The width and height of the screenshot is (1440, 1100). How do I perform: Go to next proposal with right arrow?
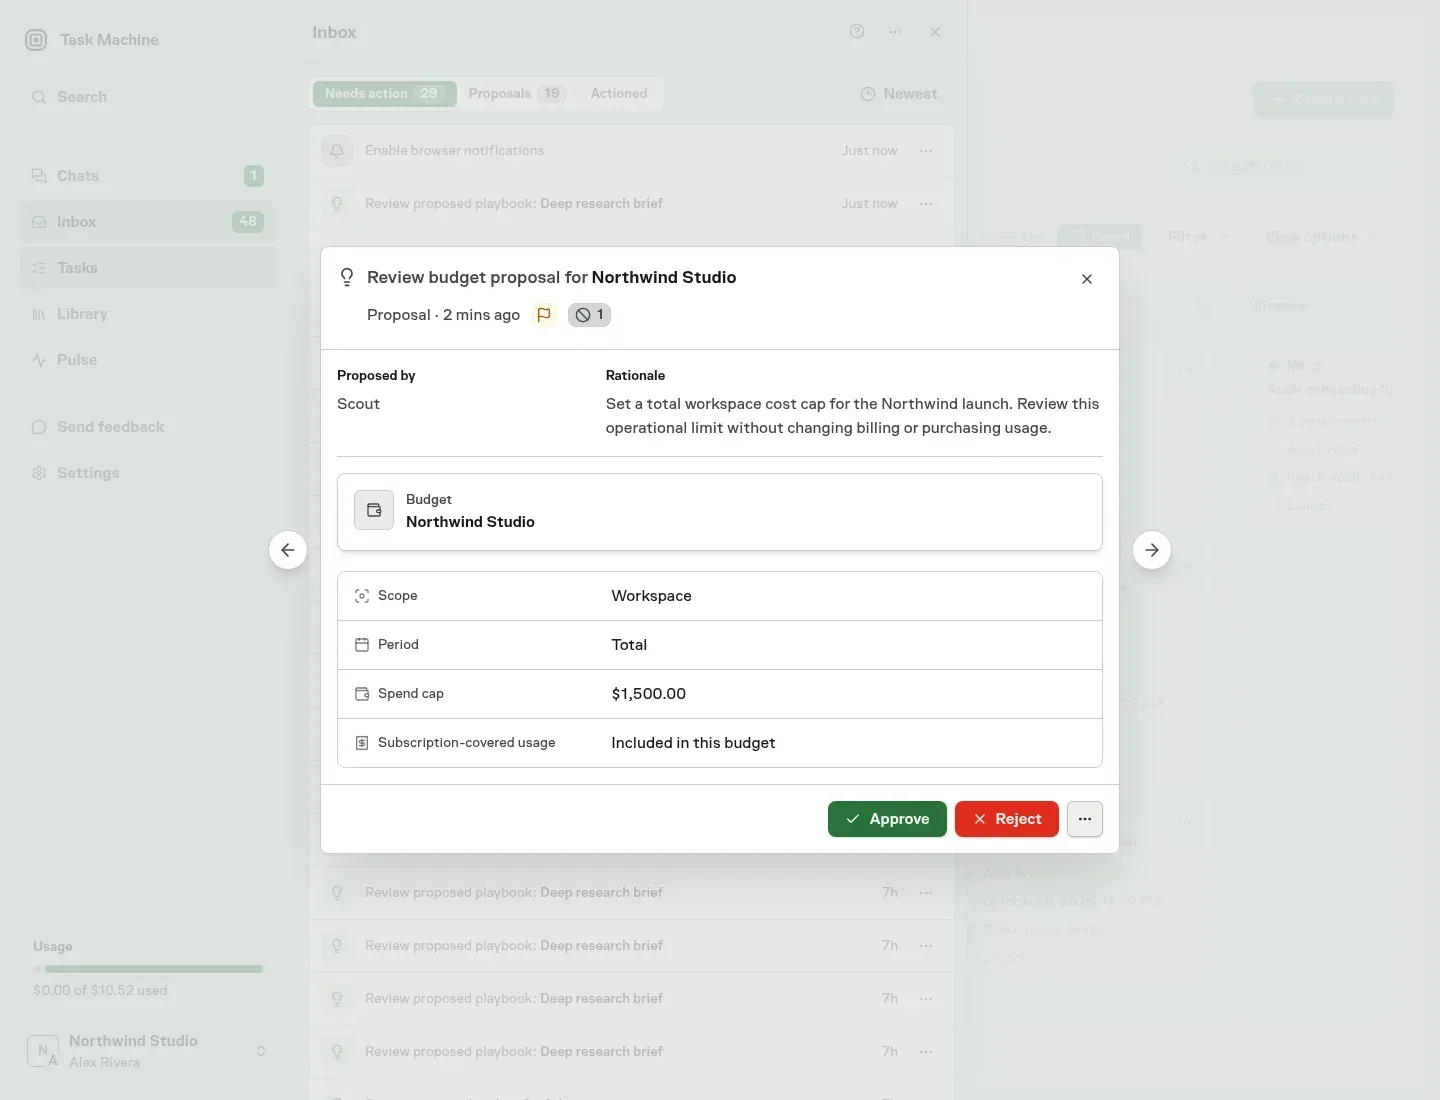click(1152, 550)
